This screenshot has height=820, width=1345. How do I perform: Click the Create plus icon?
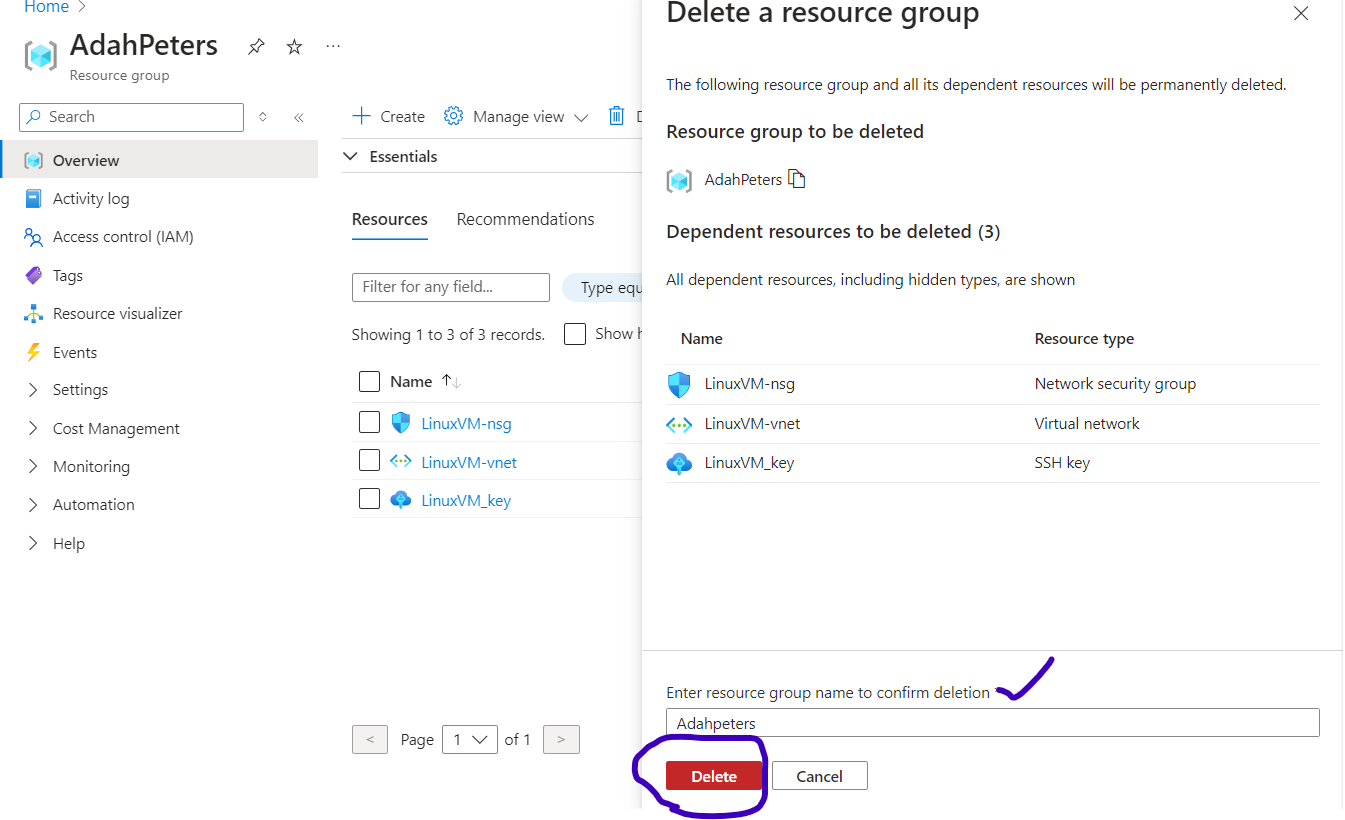pyautogui.click(x=361, y=117)
